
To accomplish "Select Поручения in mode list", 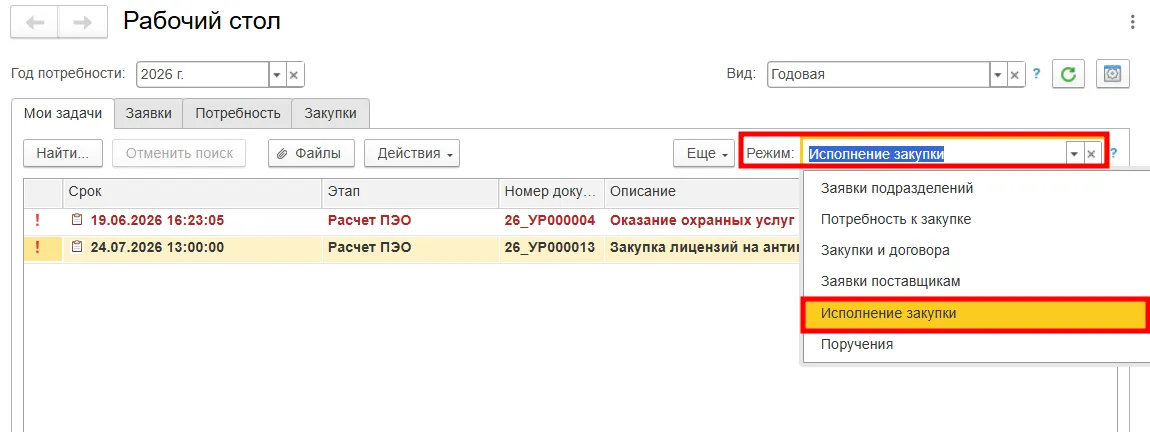I will (977, 344).
